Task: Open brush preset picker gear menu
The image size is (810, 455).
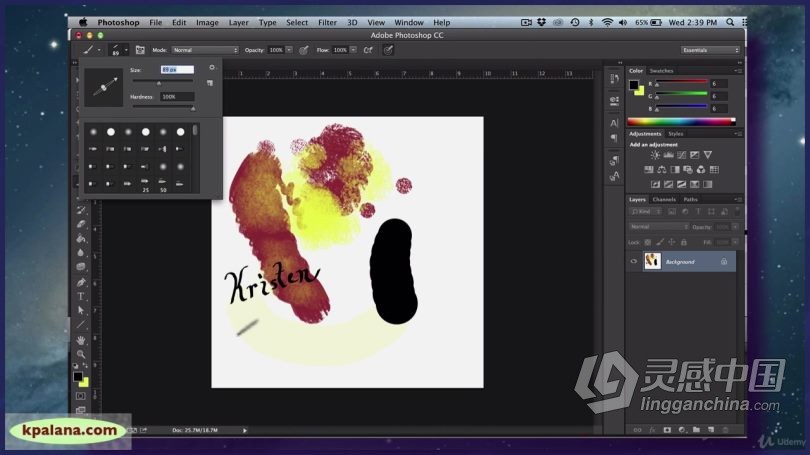Action: pos(212,68)
